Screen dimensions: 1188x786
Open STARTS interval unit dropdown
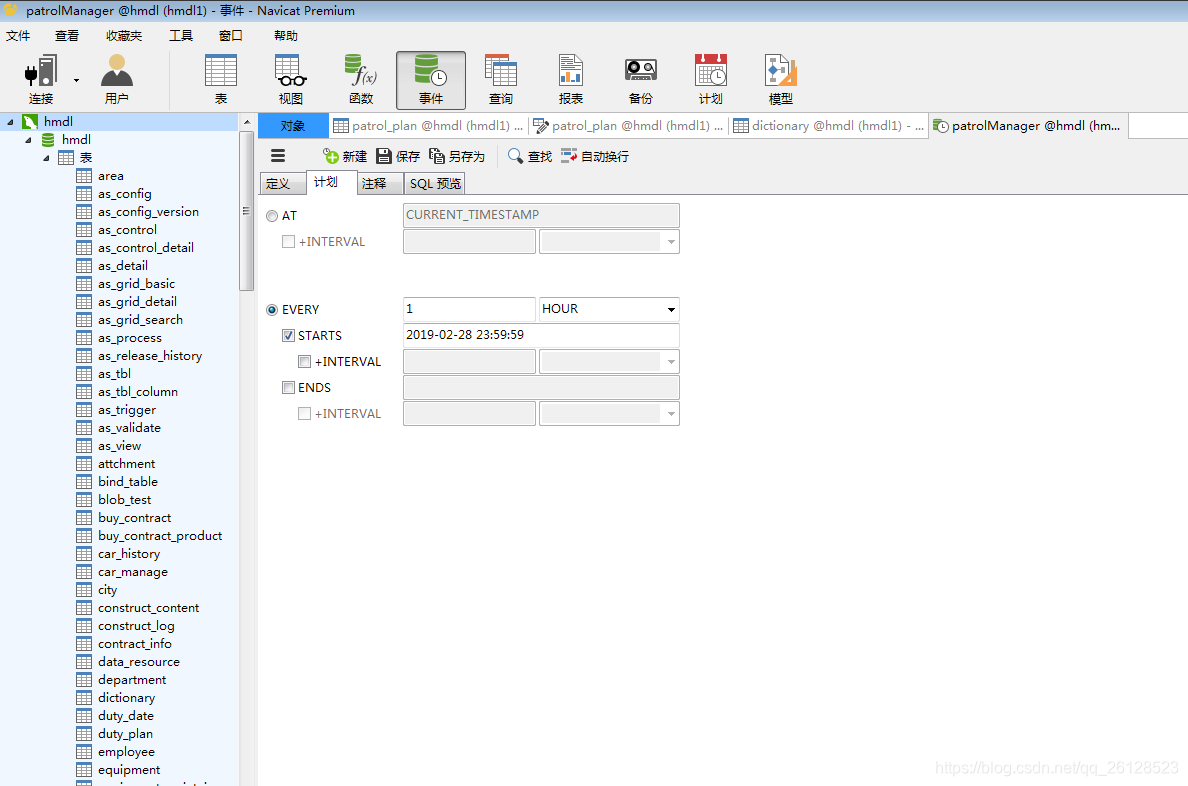671,362
